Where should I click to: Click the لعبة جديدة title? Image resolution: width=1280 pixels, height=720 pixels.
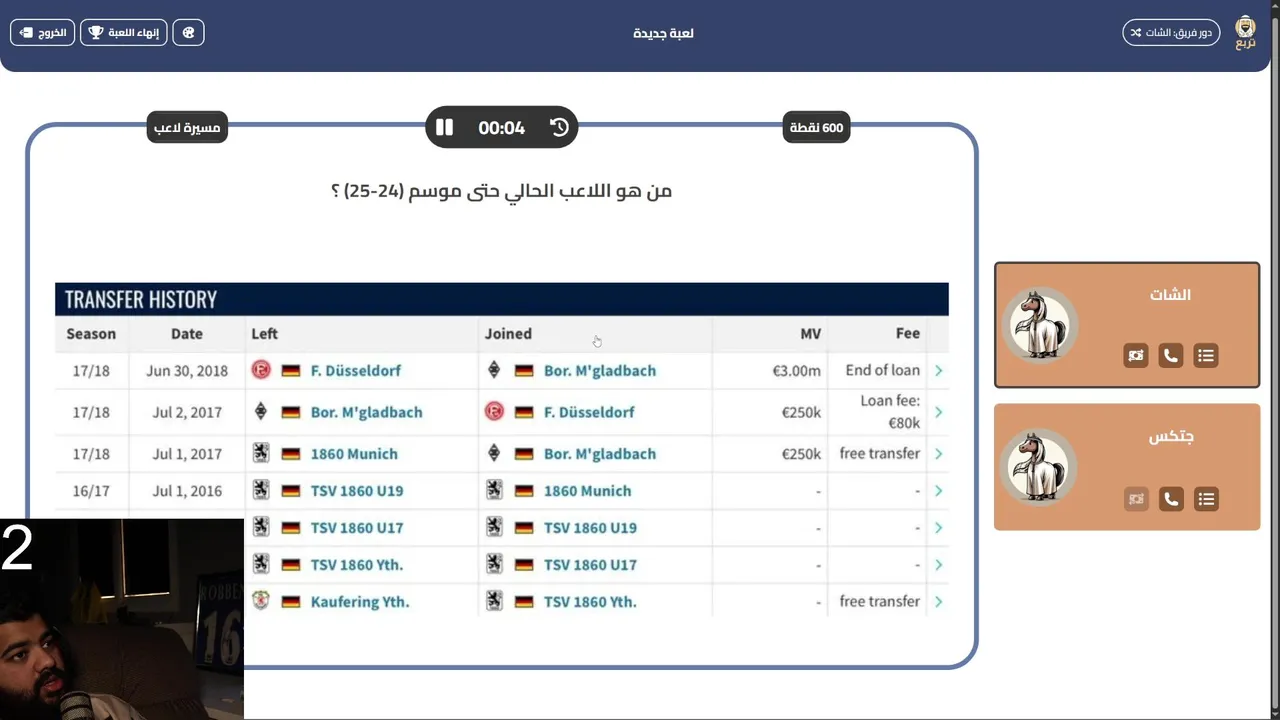(663, 33)
